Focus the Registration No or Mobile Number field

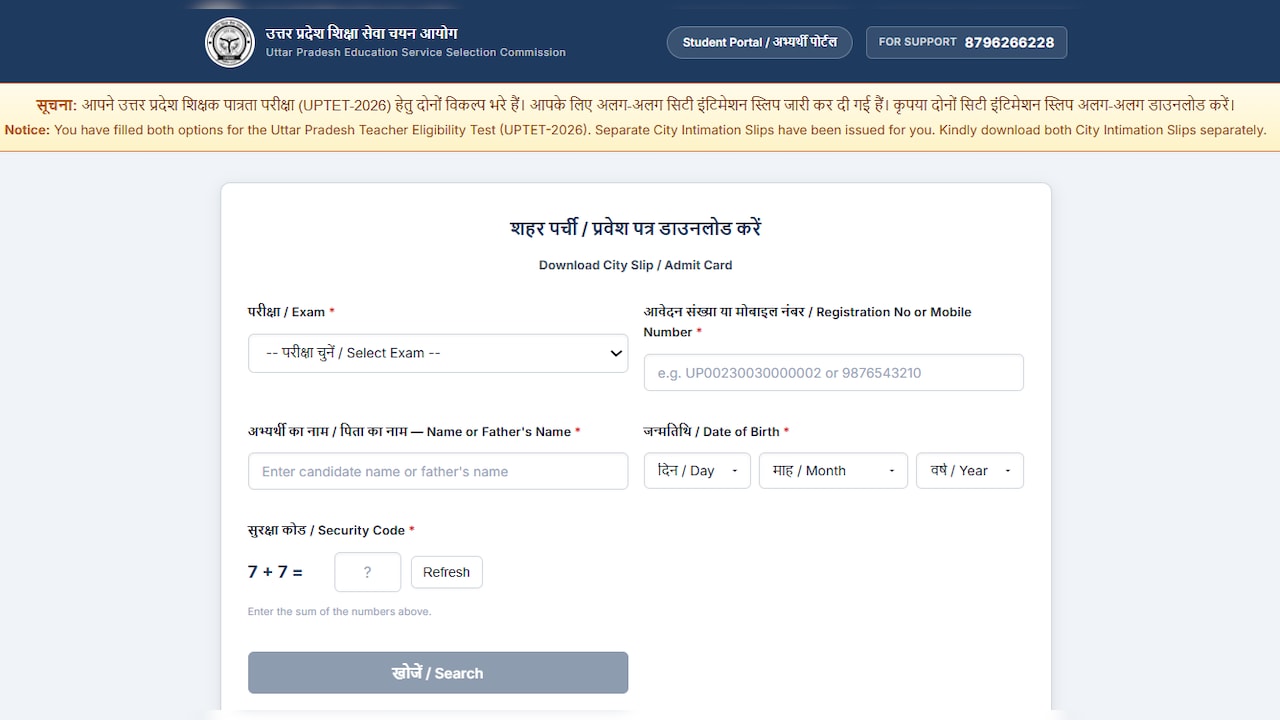tap(833, 372)
